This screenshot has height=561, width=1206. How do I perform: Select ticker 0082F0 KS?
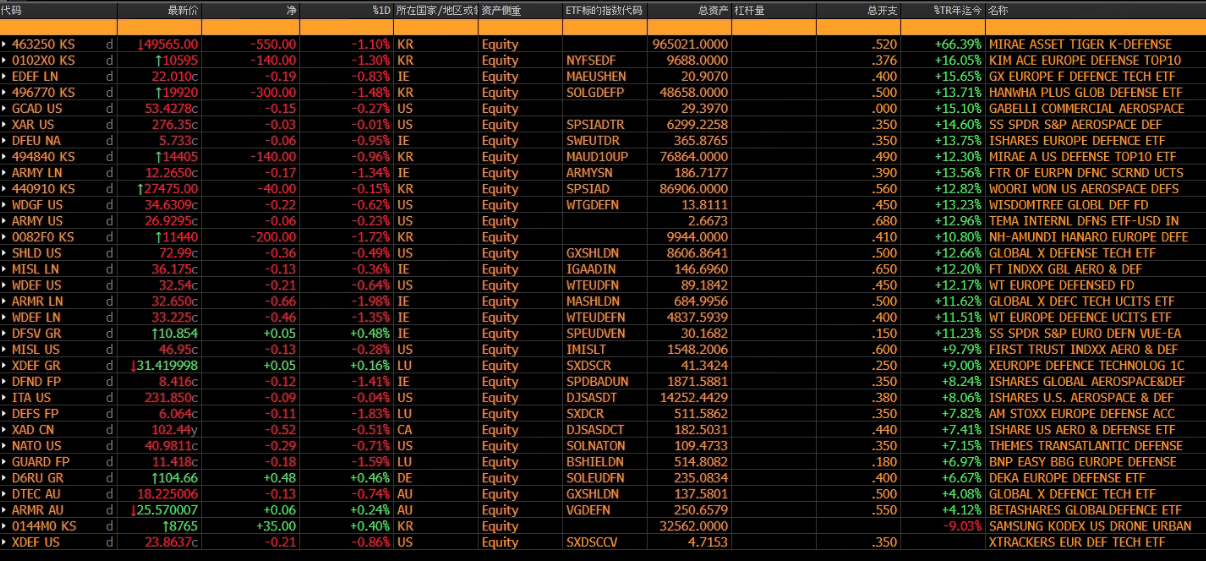tap(43, 237)
